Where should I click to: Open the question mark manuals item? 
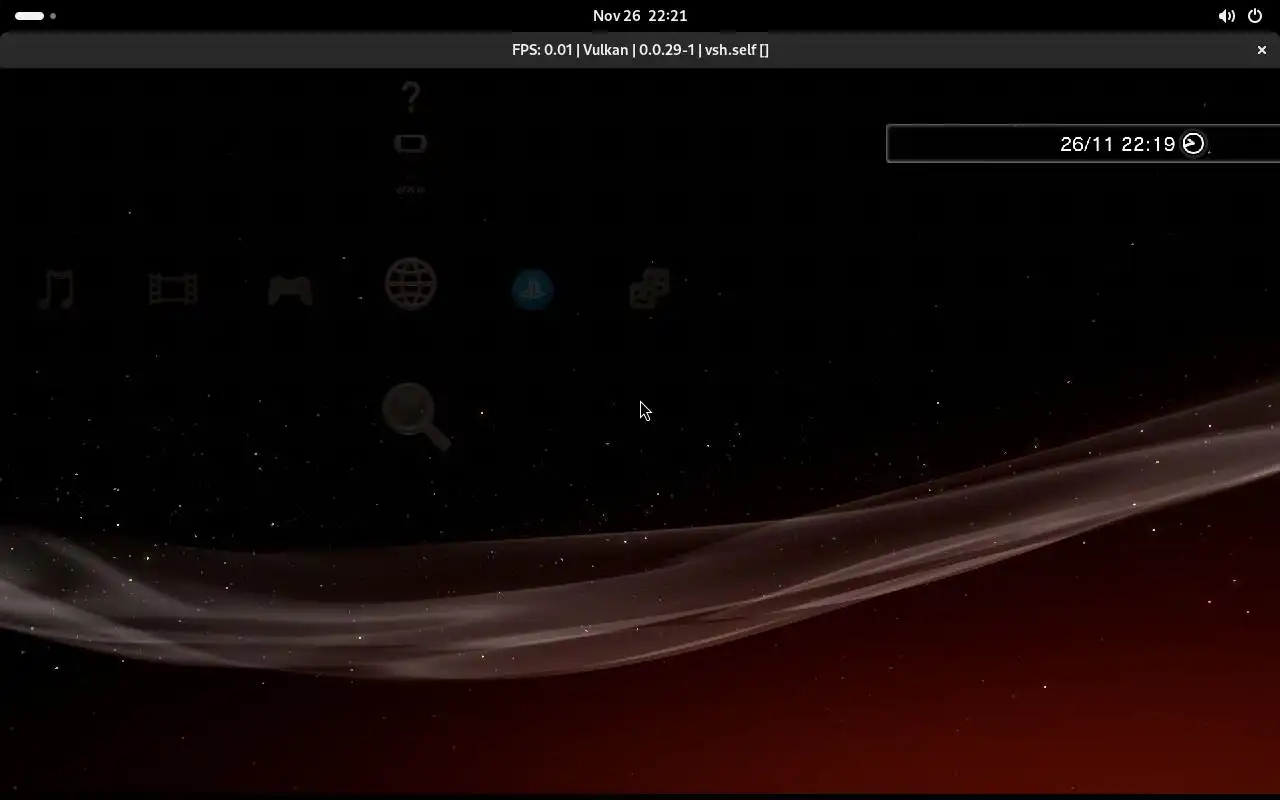[x=410, y=97]
